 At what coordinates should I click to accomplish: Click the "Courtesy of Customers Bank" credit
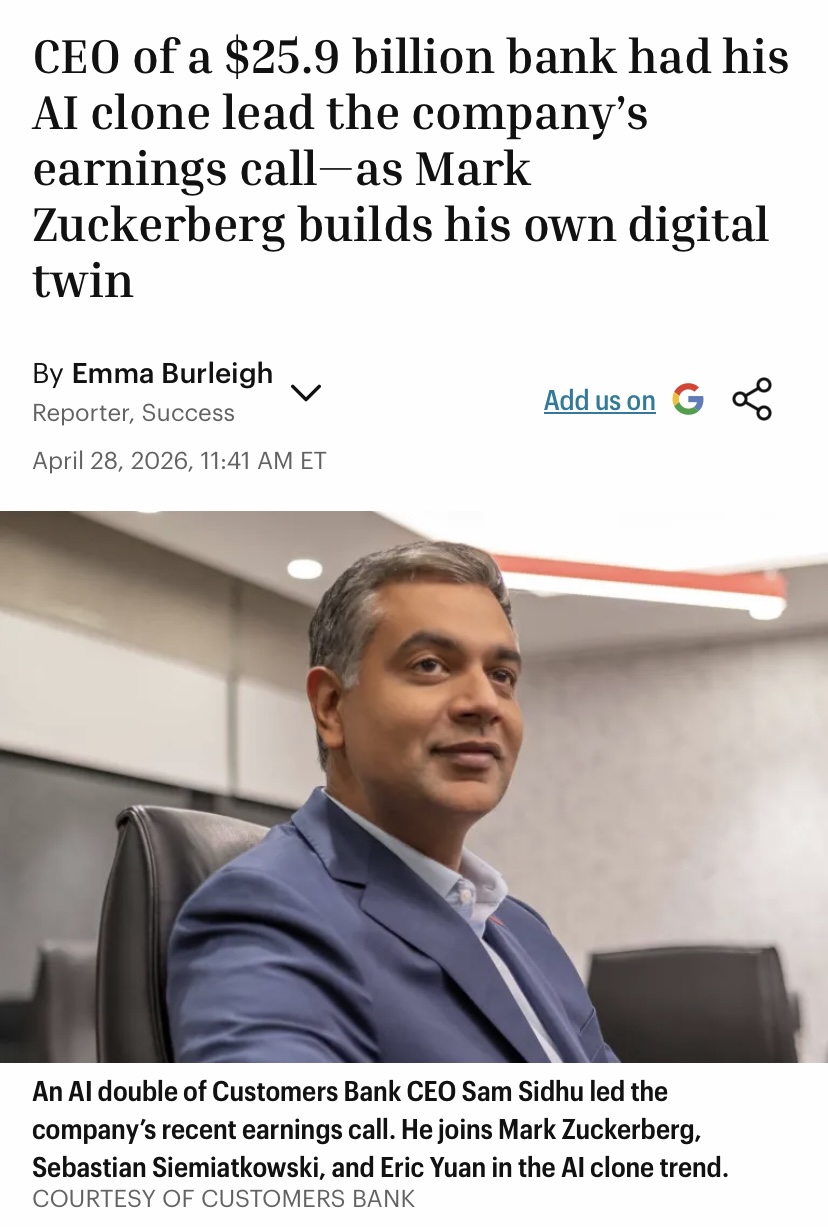point(224,1198)
